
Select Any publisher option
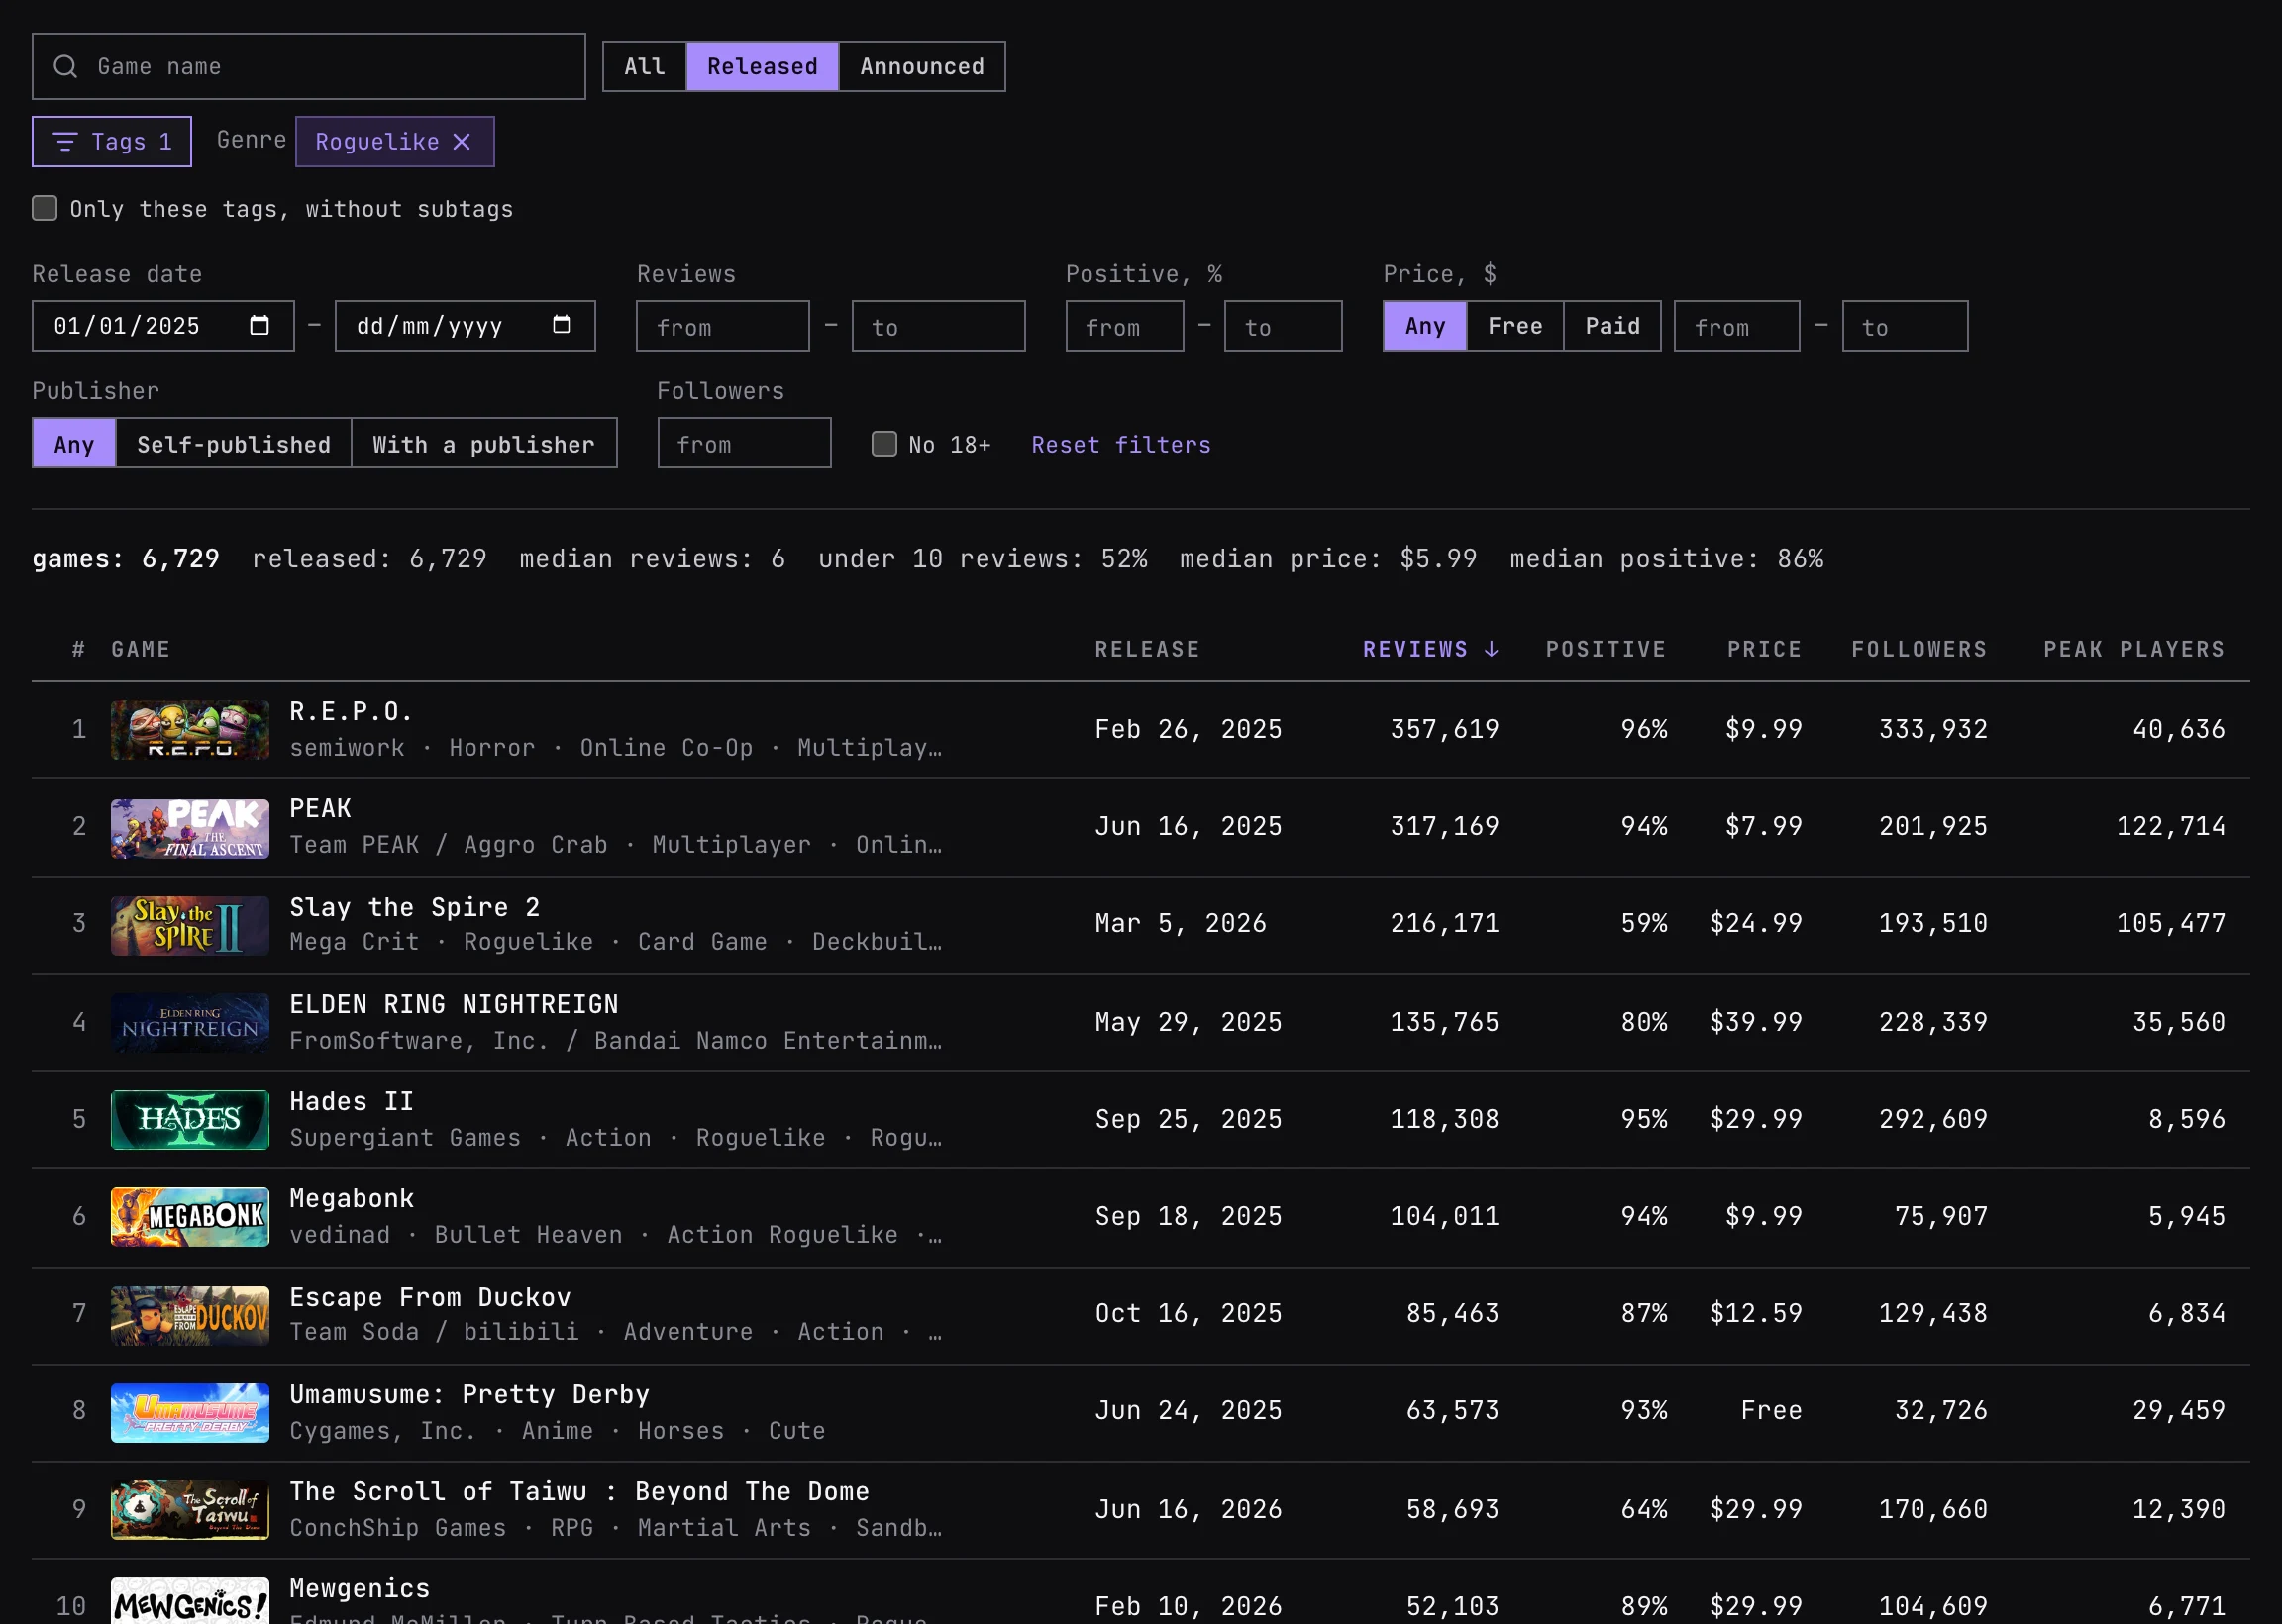(74, 443)
